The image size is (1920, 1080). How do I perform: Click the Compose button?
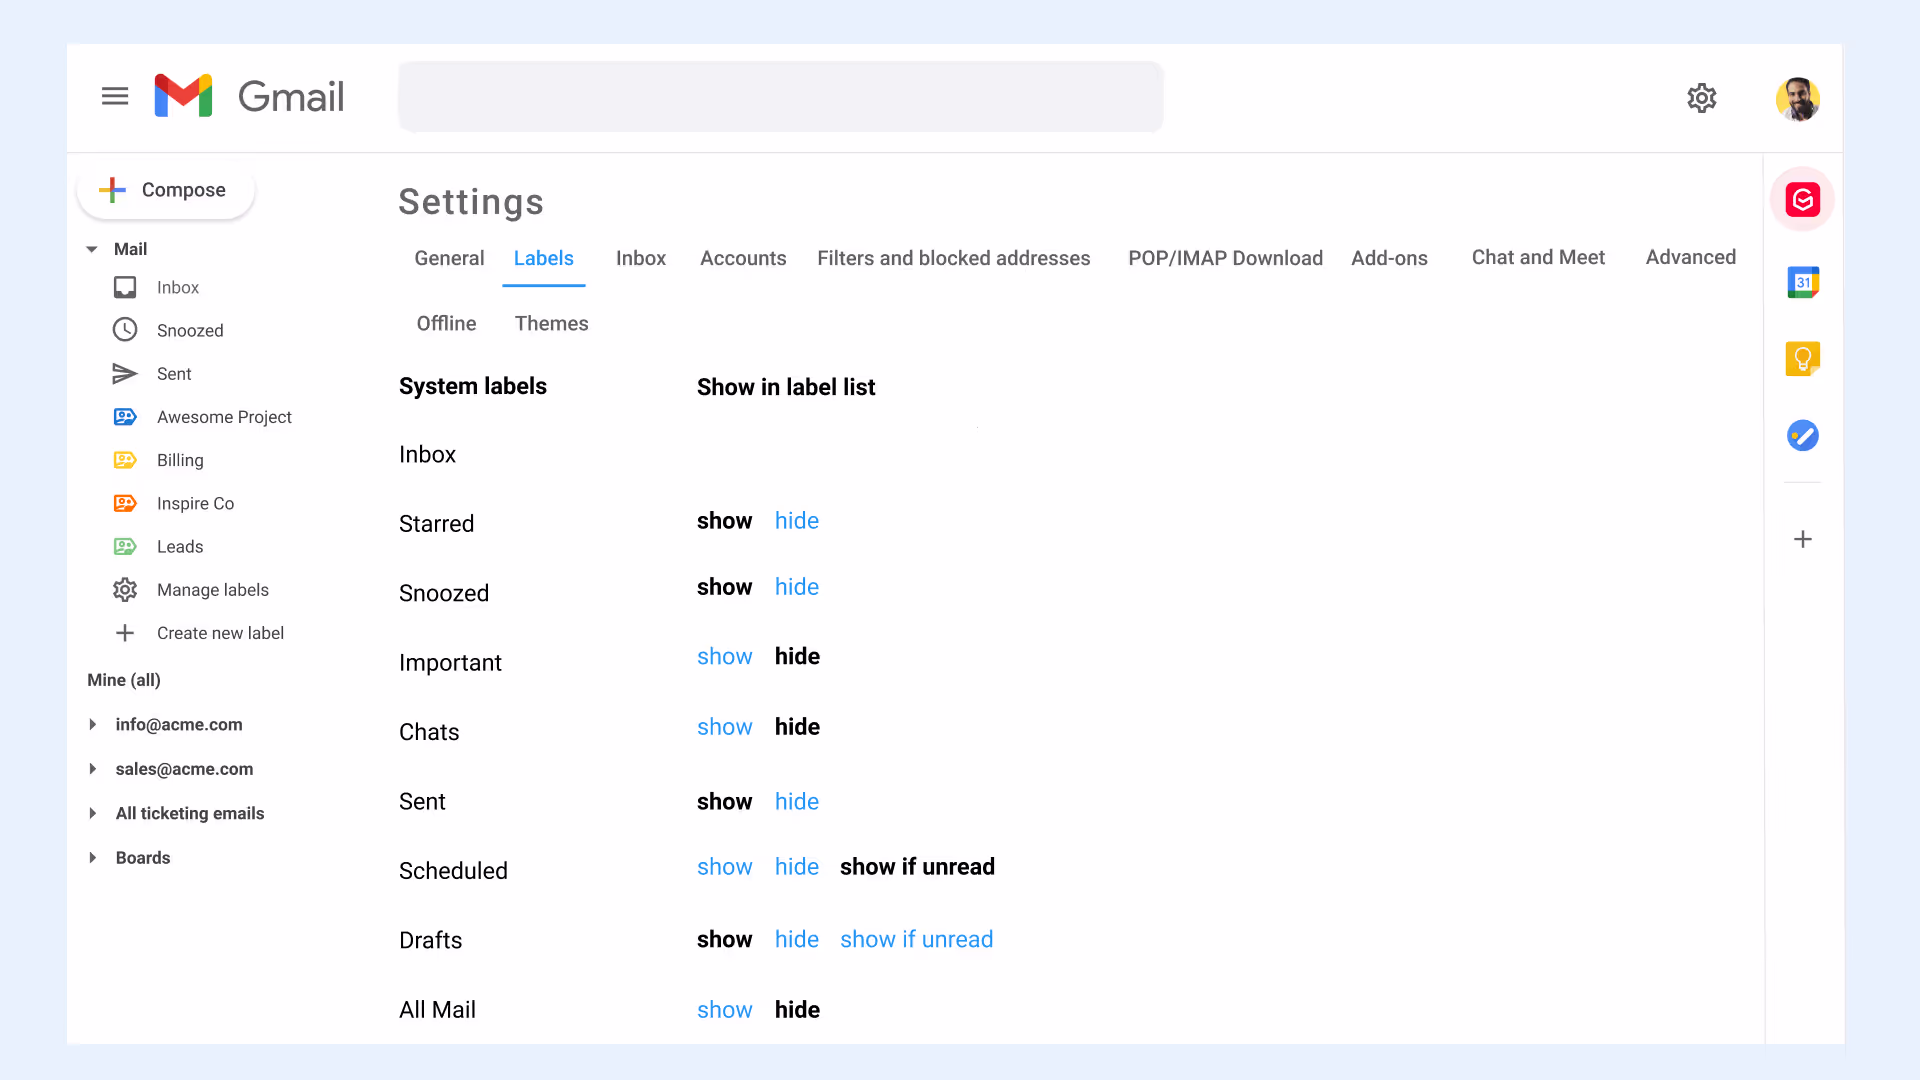tap(166, 190)
